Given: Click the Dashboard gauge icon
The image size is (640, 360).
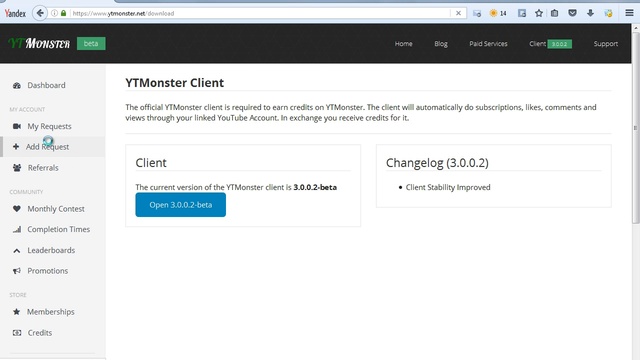Looking at the screenshot, I should [17, 85].
